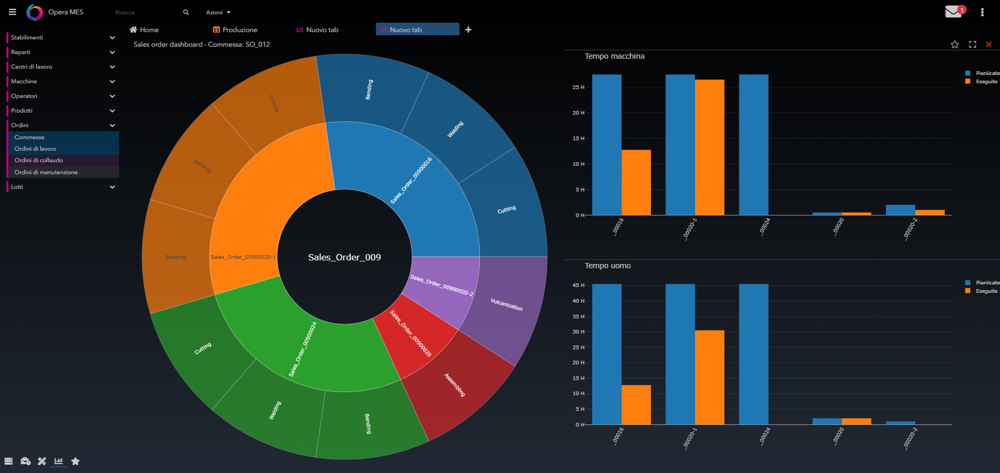The image size is (1000, 473).
Task: Add a new tab with plus icon
Action: [x=468, y=30]
